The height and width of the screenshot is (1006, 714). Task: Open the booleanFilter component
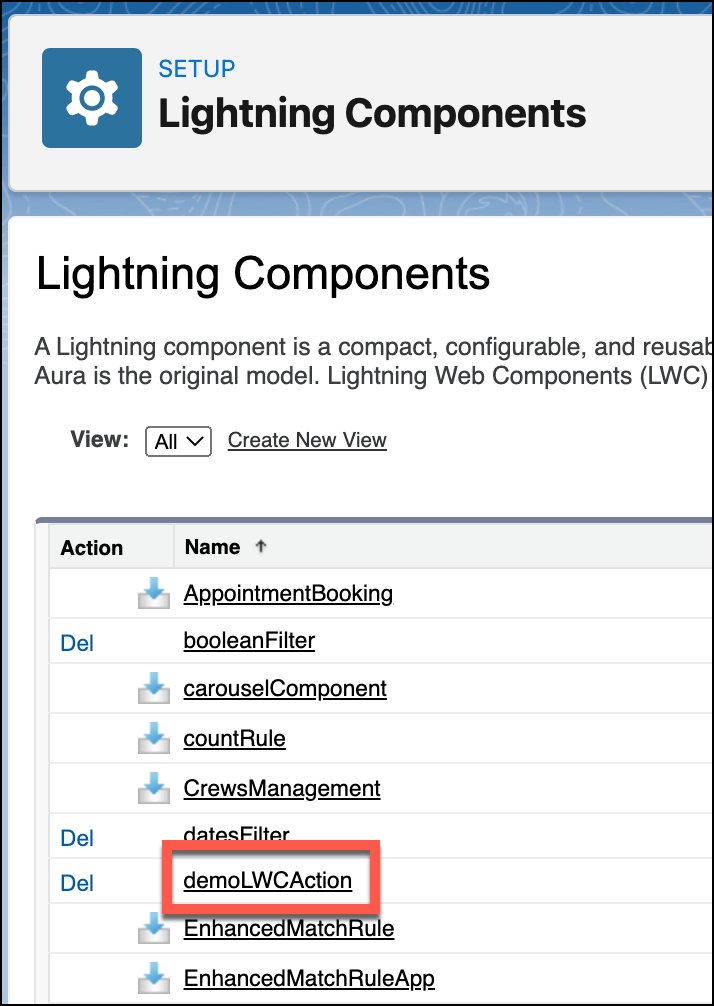[248, 642]
